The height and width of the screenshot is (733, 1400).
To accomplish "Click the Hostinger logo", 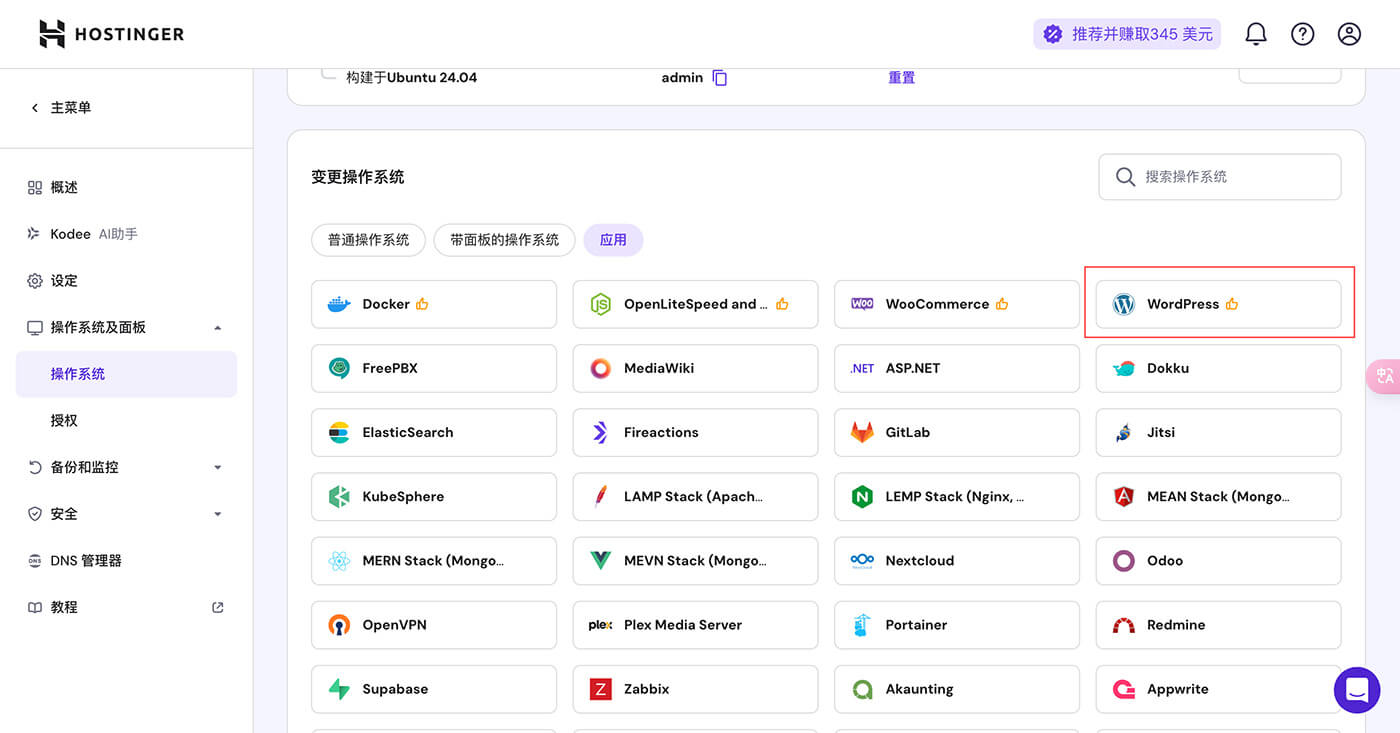I will pos(111,34).
